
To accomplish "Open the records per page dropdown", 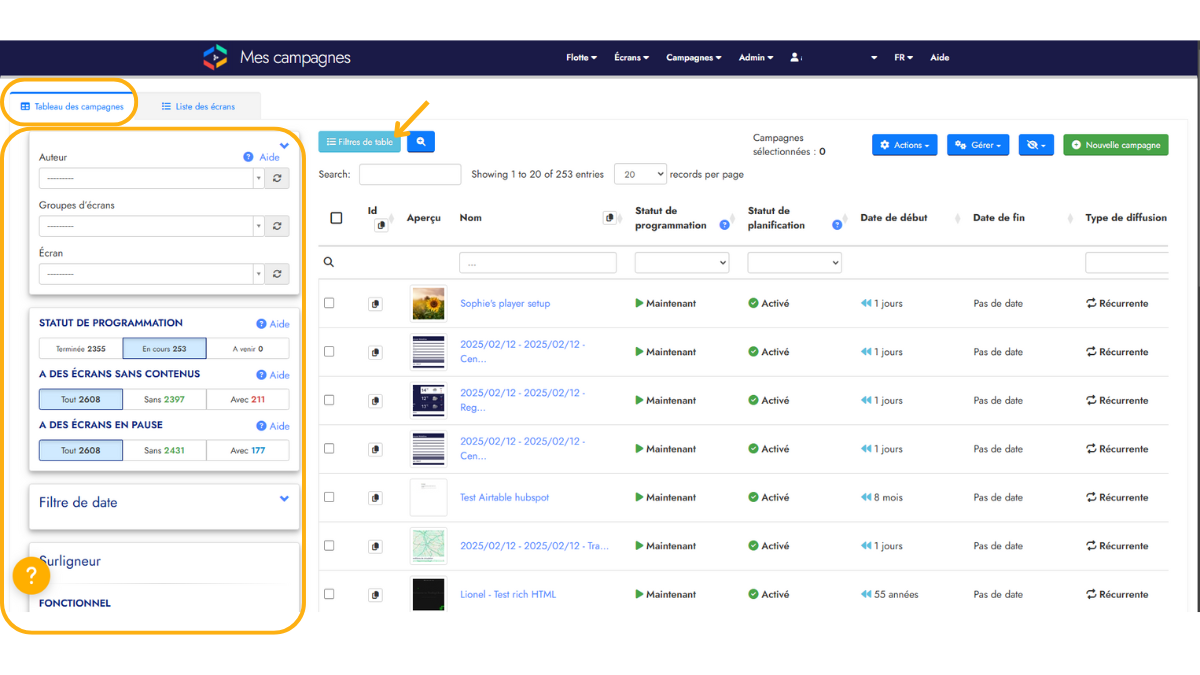I will pyautogui.click(x=640, y=174).
